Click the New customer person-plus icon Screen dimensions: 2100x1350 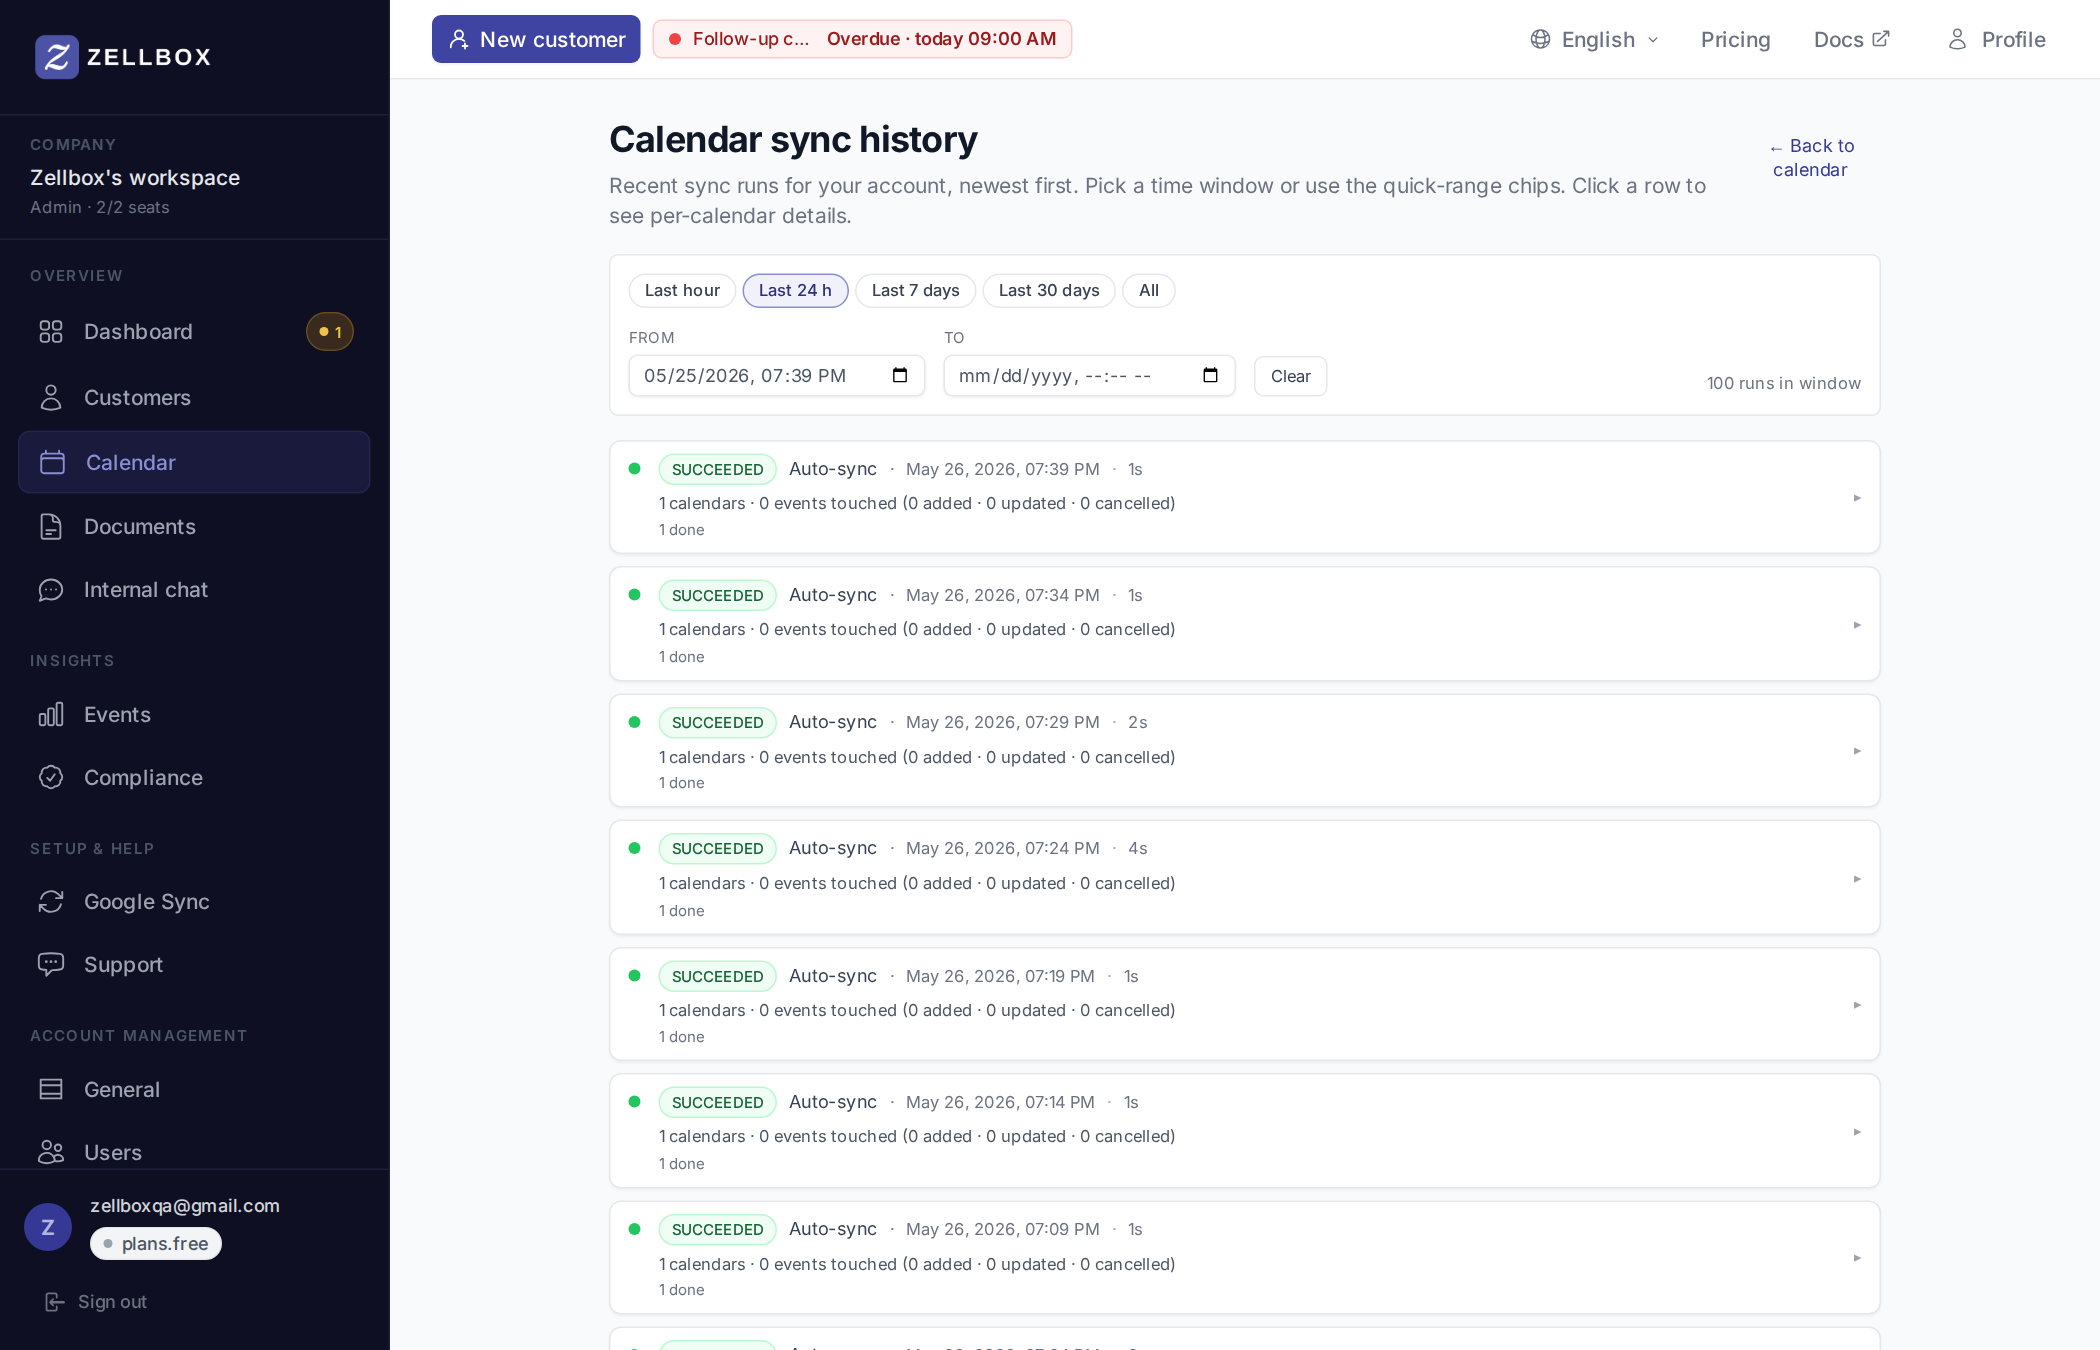(x=459, y=39)
